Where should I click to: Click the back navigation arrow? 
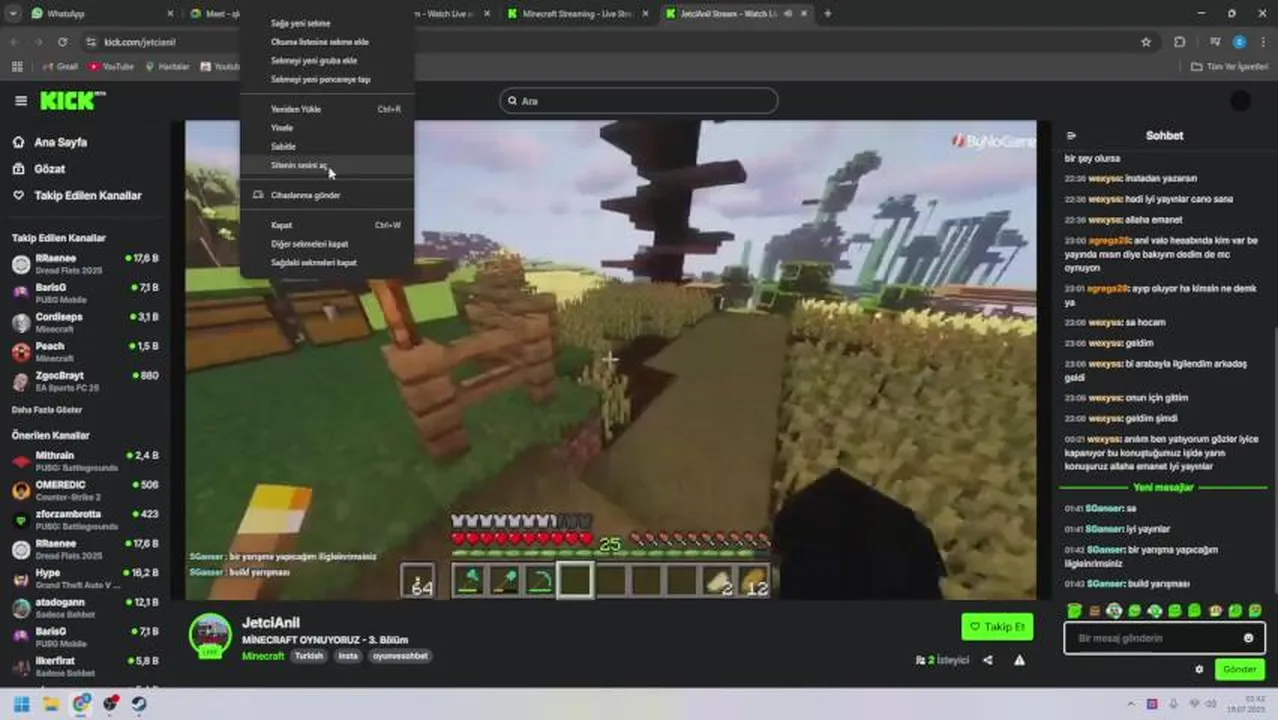(x=14, y=42)
